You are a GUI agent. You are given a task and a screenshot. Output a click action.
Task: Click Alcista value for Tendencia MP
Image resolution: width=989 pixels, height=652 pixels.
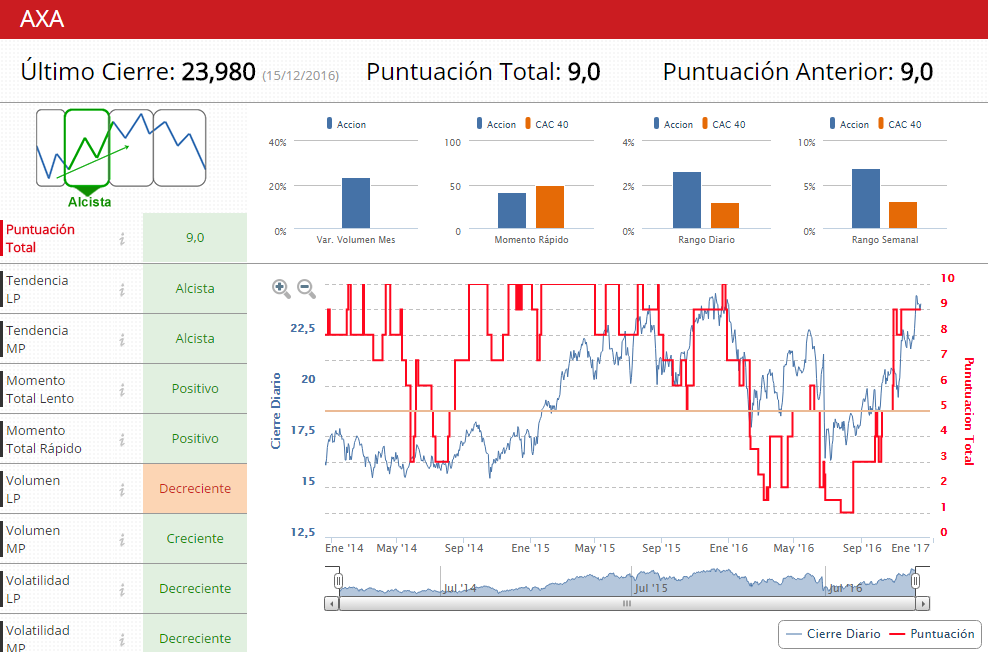click(x=195, y=339)
